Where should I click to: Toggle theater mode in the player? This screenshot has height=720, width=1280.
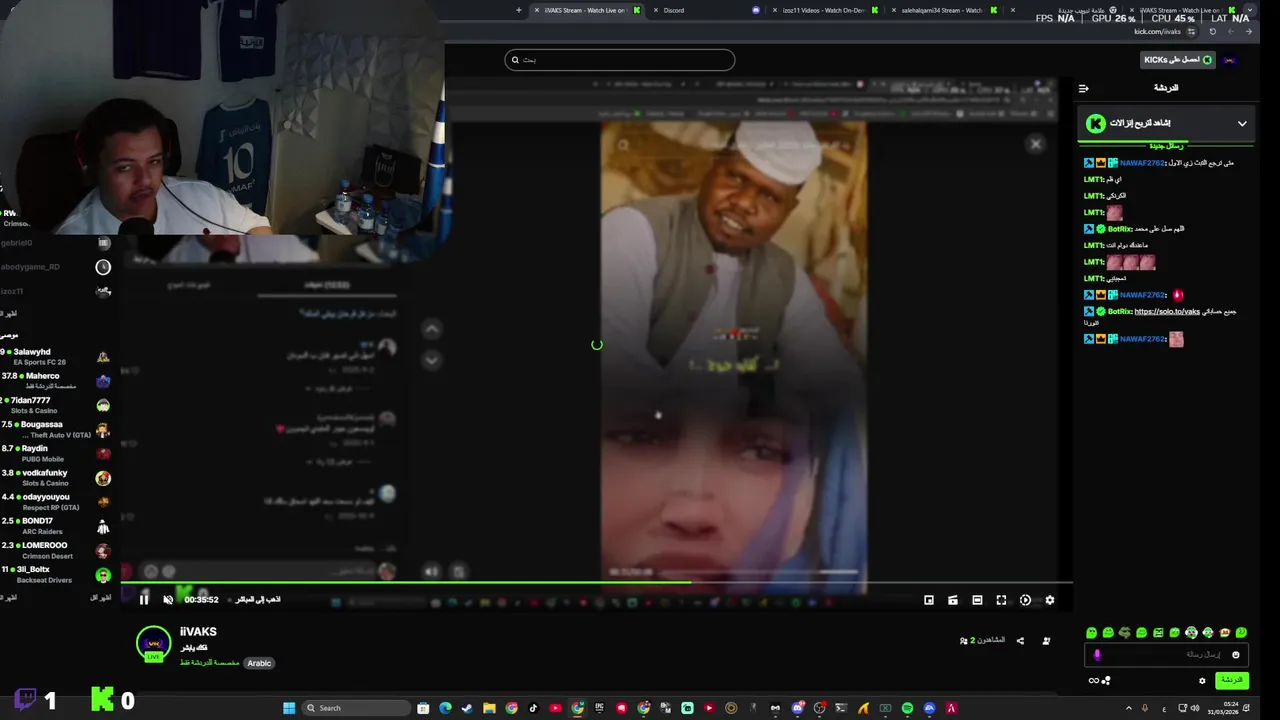click(977, 600)
